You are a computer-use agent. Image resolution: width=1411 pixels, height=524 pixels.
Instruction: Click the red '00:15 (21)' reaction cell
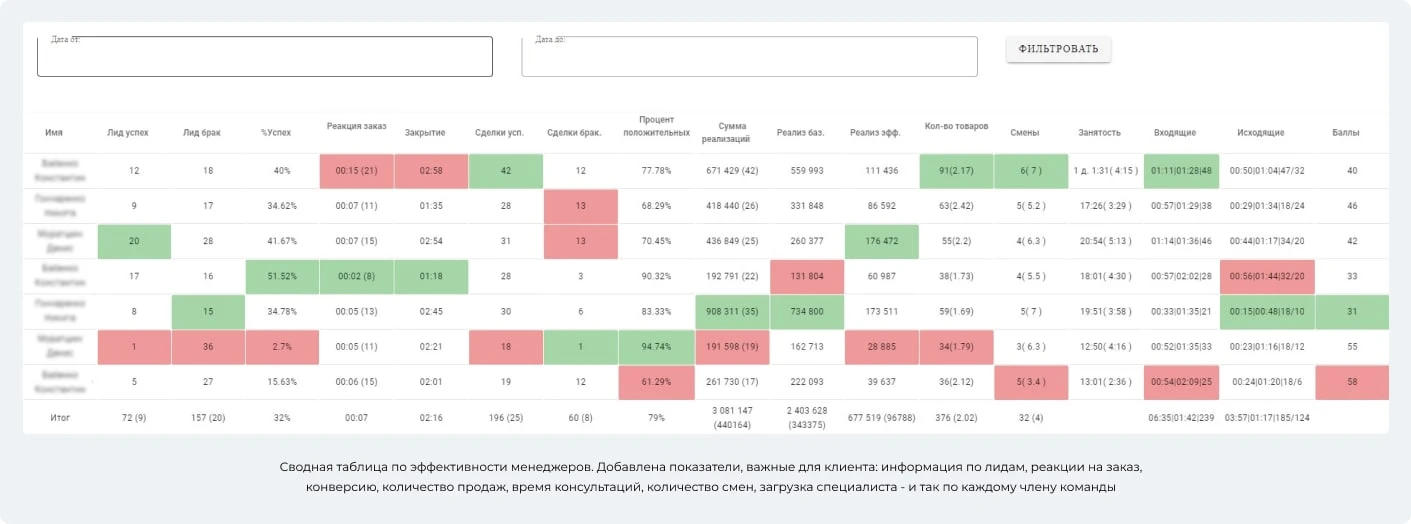click(x=357, y=171)
